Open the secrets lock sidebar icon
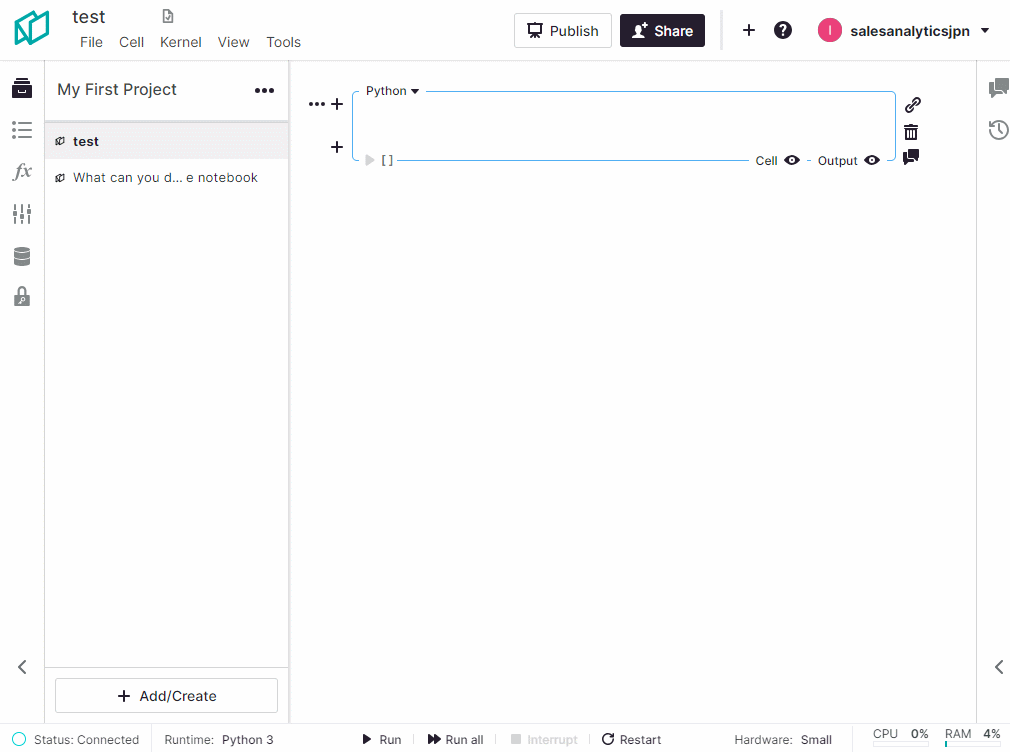This screenshot has height=752, width=1010. [22, 297]
